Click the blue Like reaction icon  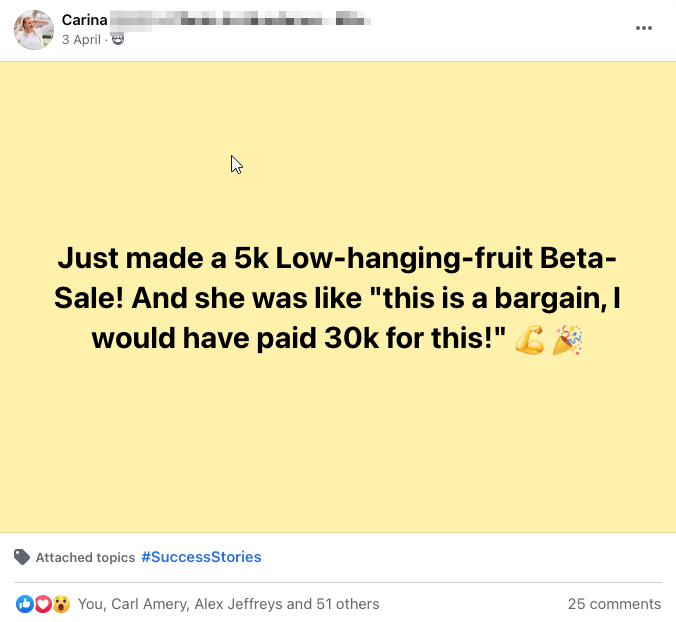click(25, 604)
